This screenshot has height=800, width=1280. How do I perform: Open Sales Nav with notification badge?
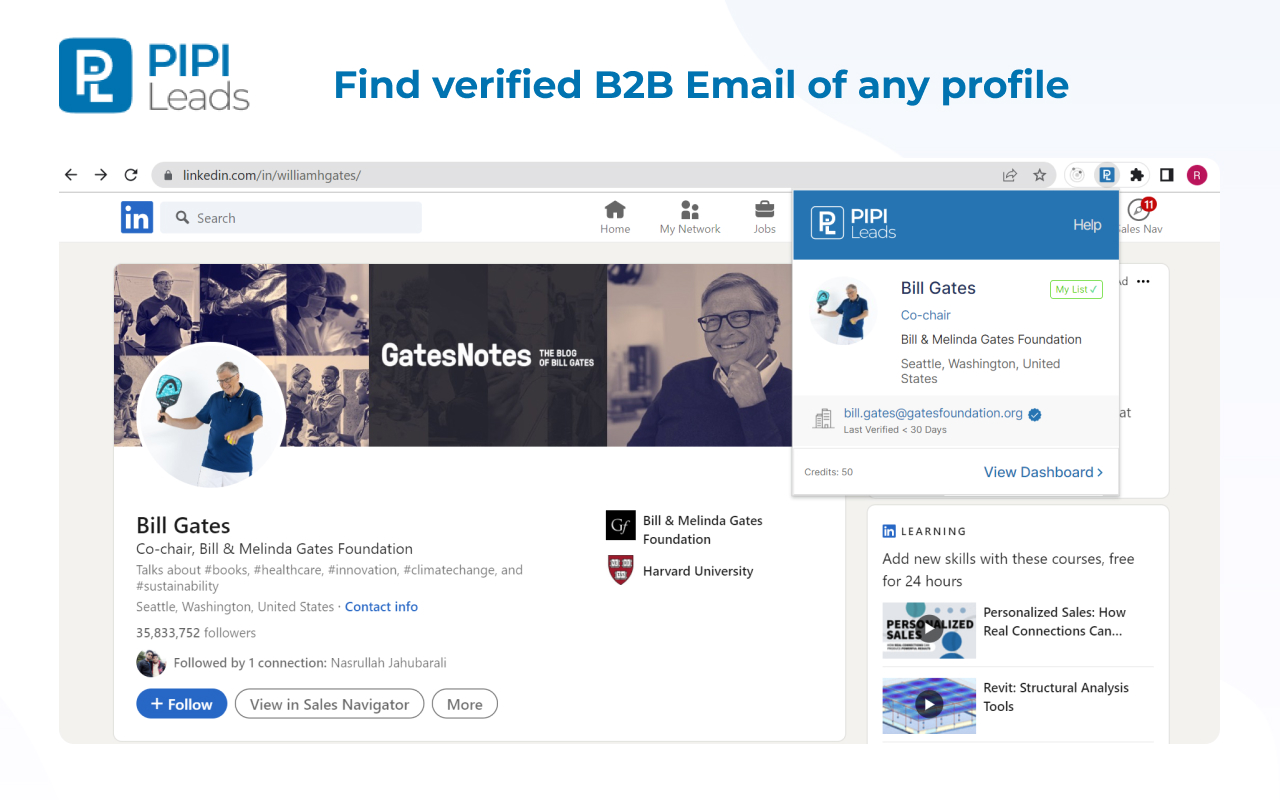pyautogui.click(x=1139, y=212)
